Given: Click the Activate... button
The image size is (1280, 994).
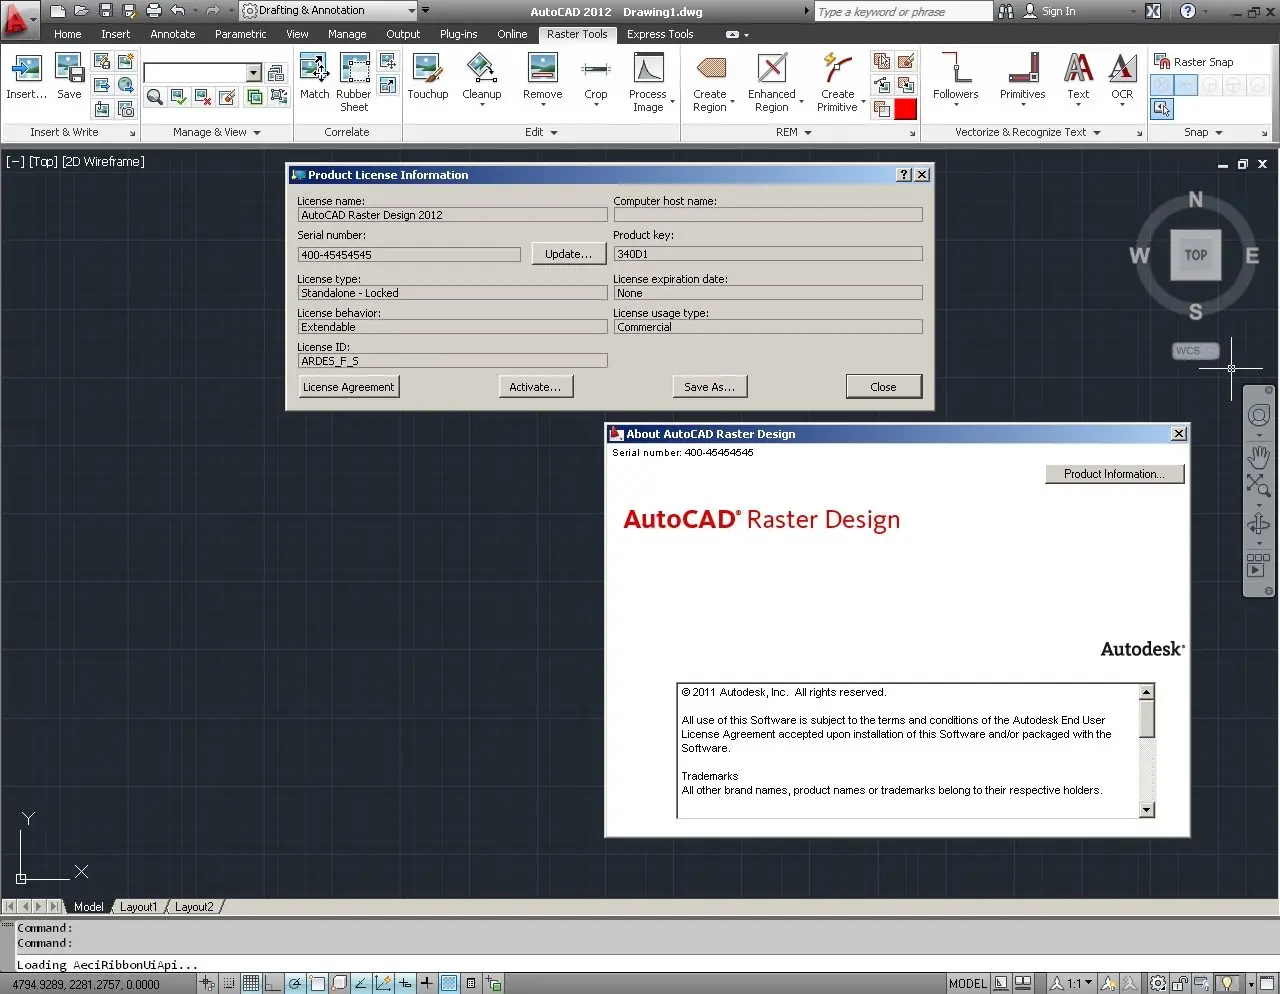Looking at the screenshot, I should (x=535, y=387).
